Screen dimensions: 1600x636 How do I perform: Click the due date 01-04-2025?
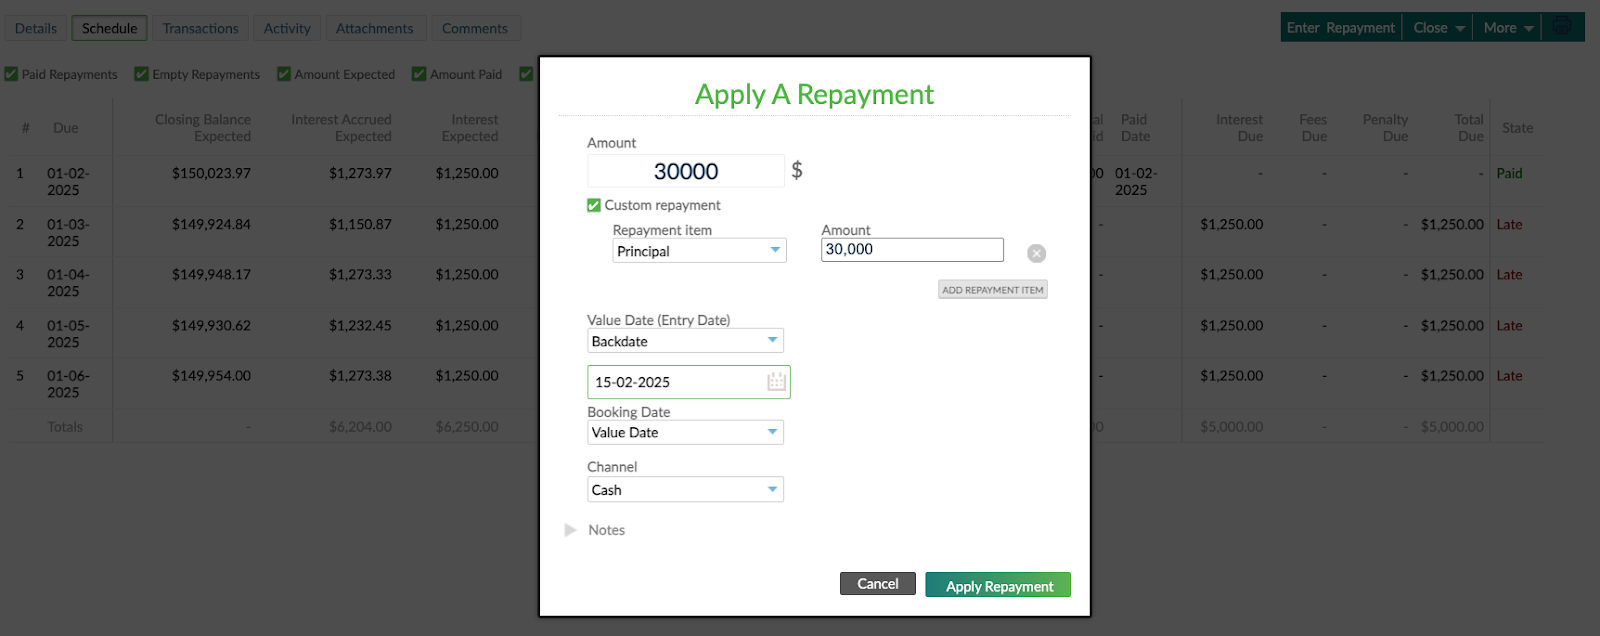click(x=68, y=282)
